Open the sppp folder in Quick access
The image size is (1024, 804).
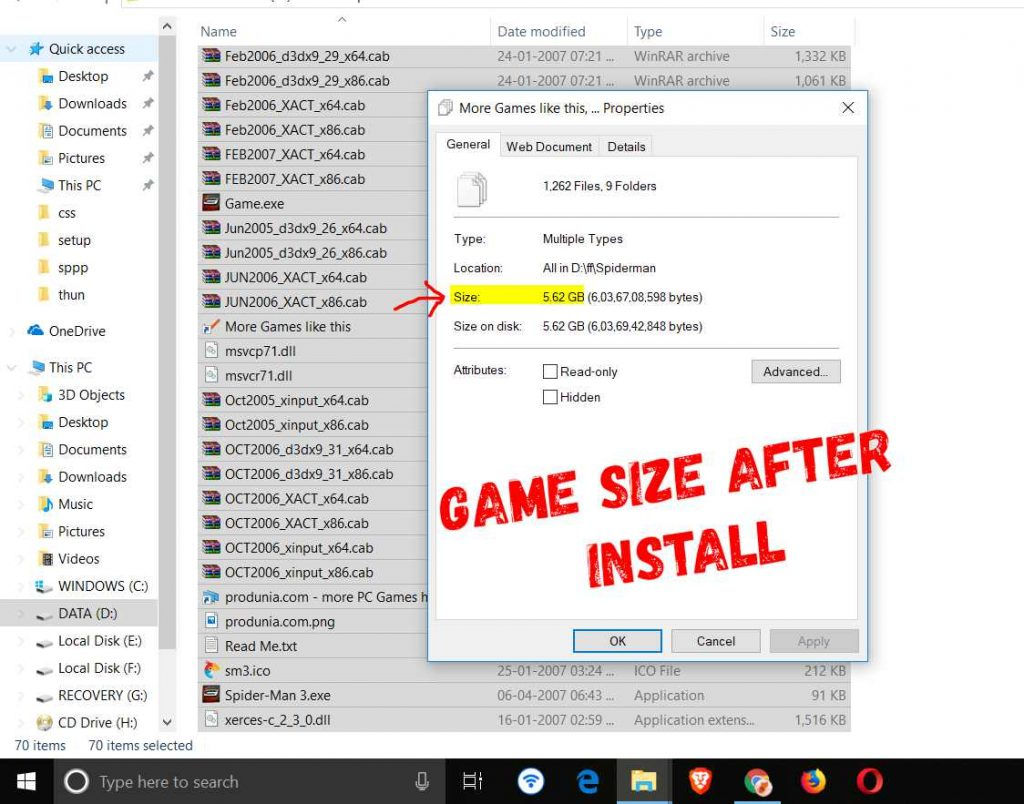(x=72, y=267)
